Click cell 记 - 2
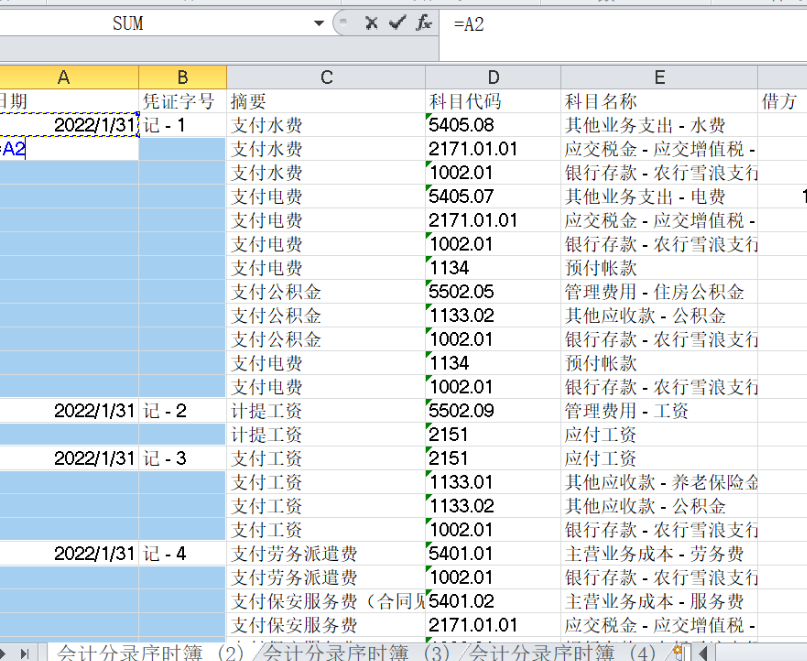The width and height of the screenshot is (807, 661). point(182,411)
